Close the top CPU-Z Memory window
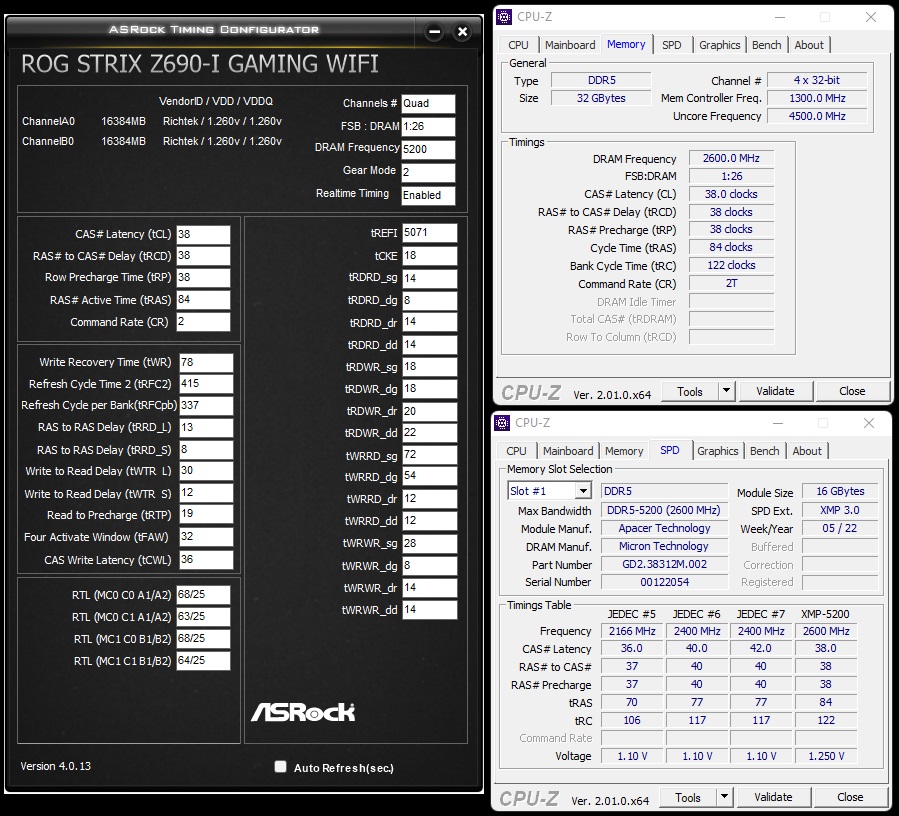899x816 pixels. (870, 17)
